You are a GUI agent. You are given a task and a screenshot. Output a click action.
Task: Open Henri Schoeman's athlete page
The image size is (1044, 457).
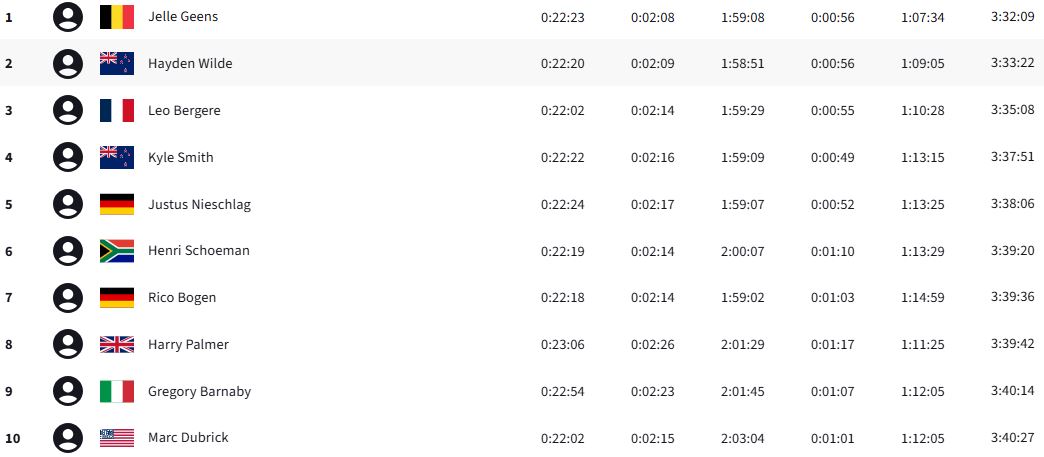tap(199, 251)
